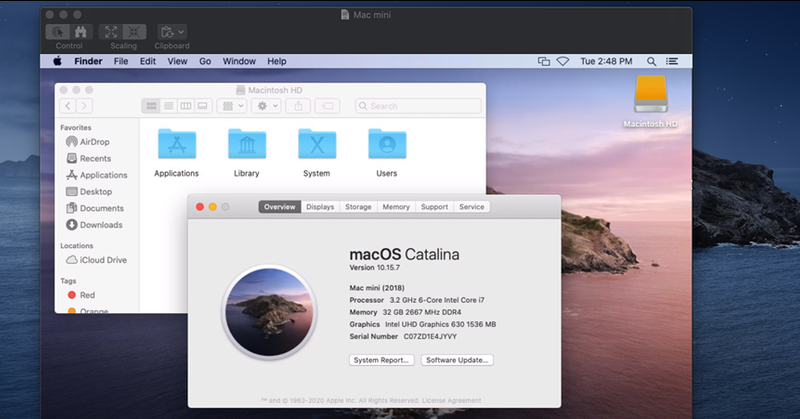The image size is (800, 419).
Task: Switch to the Support tab
Action: pos(434,207)
